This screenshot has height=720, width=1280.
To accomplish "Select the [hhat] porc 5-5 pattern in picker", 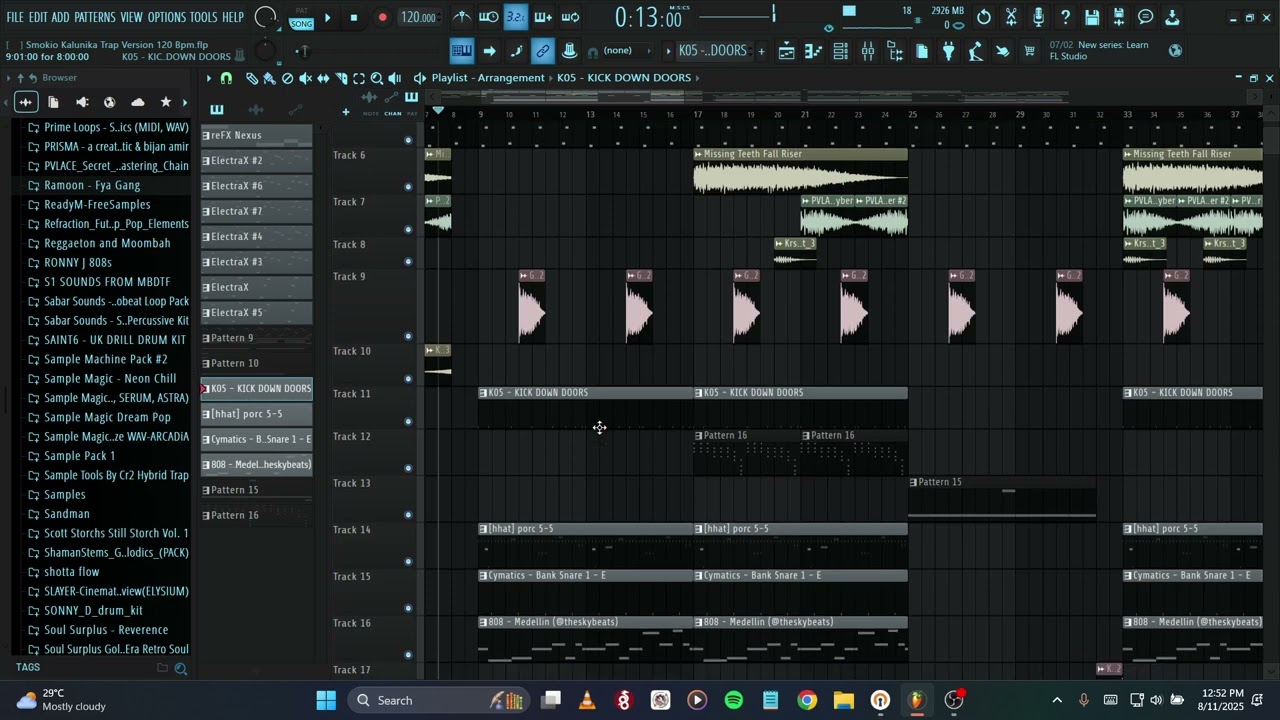I will pos(257,414).
